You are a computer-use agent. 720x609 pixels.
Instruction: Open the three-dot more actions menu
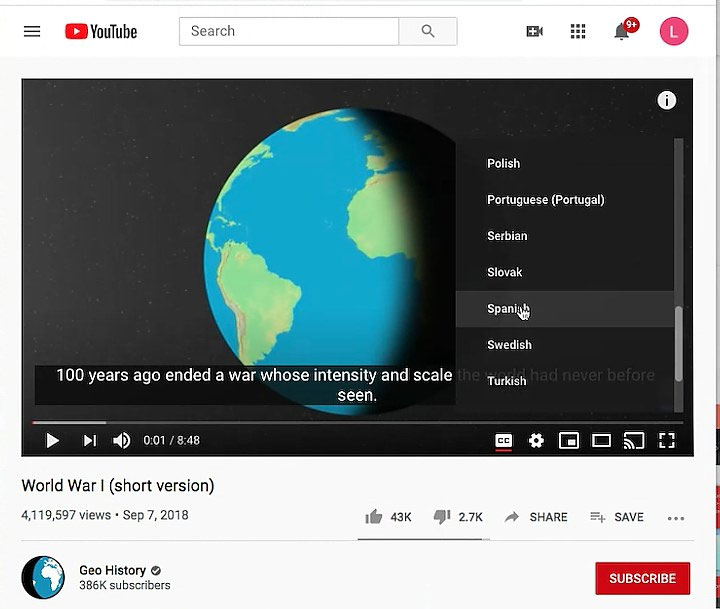click(675, 518)
